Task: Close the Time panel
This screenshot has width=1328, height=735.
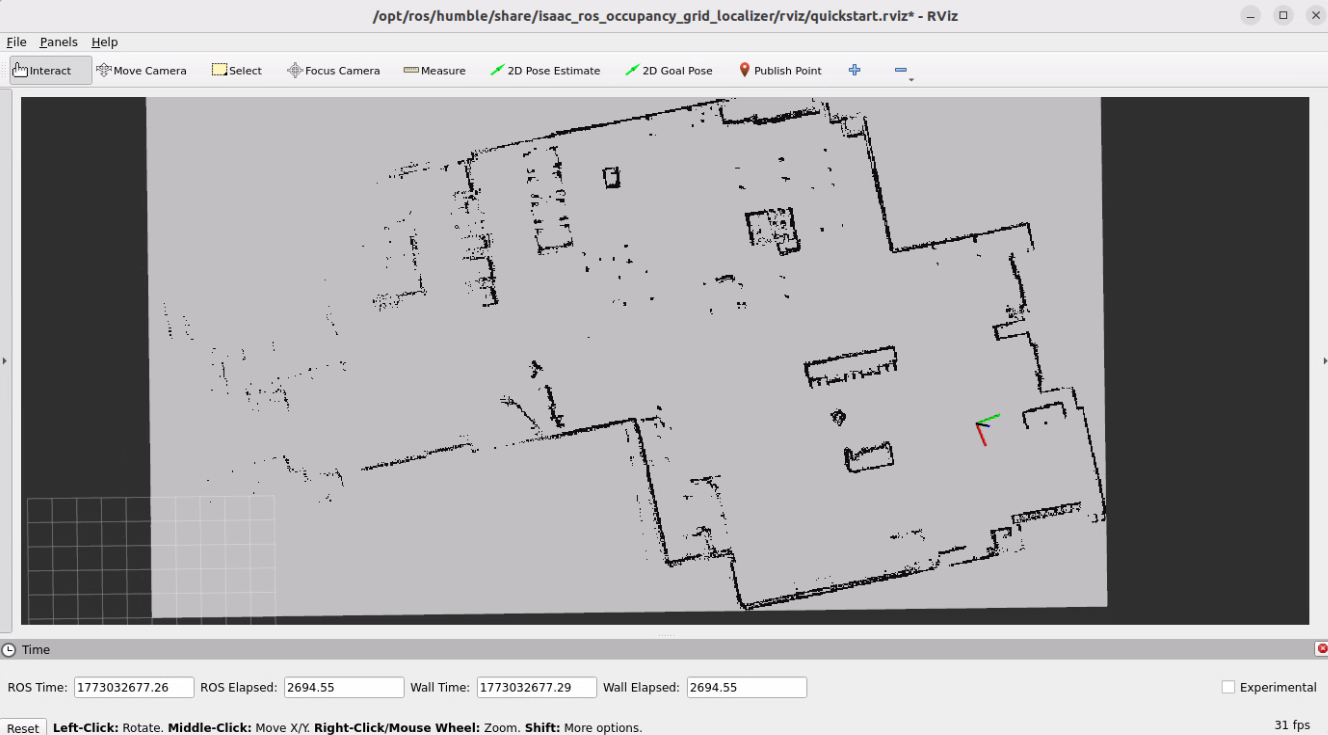Action: [1321, 649]
